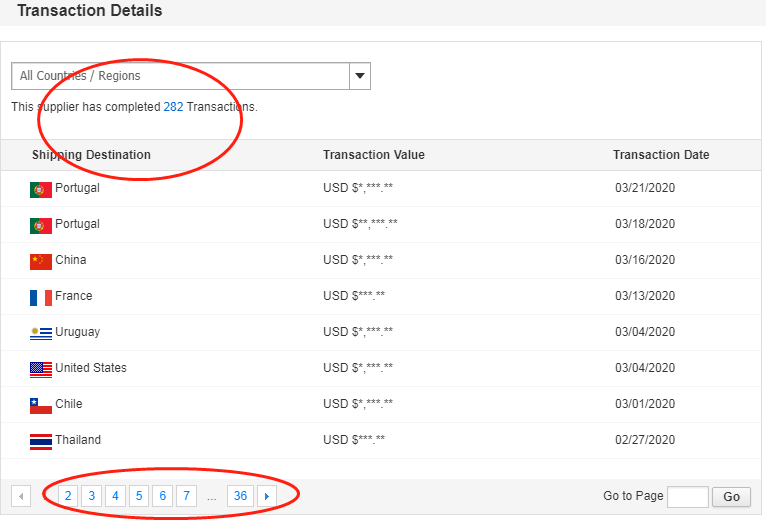
Task: Click the Portugal flag in first row
Action: [x=40, y=188]
